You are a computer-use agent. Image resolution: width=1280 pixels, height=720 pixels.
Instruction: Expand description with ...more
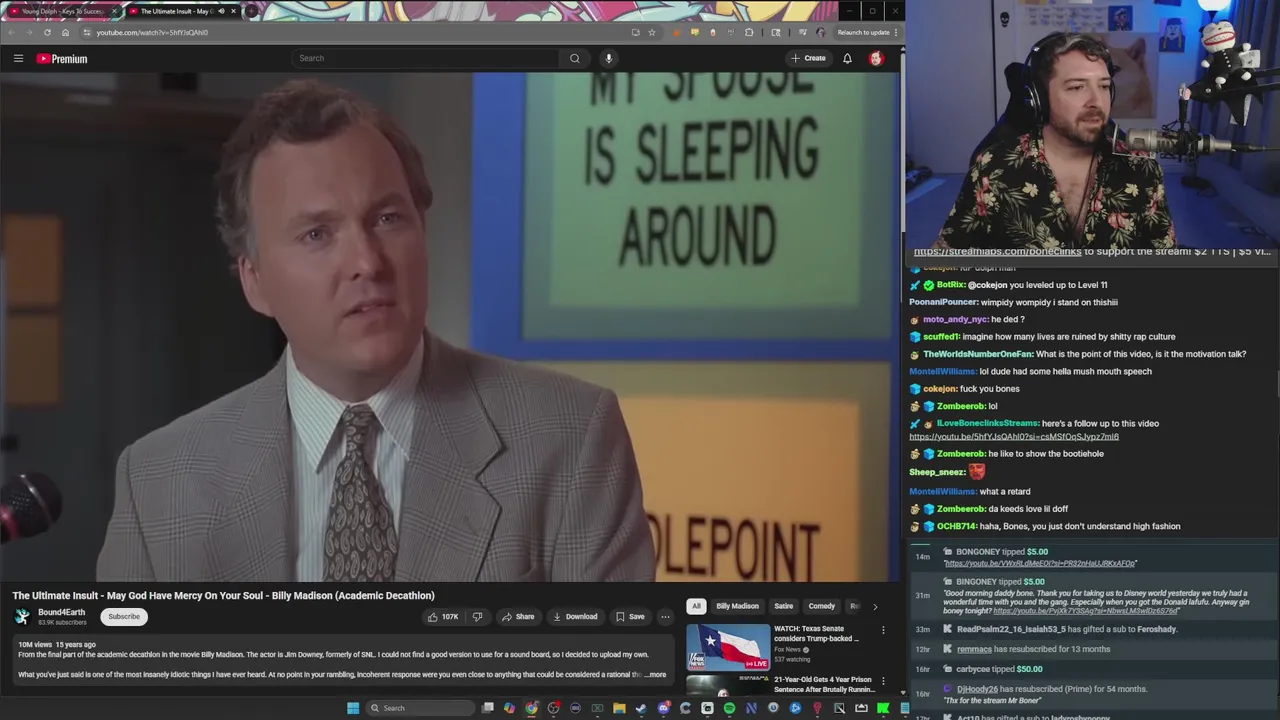[655, 674]
